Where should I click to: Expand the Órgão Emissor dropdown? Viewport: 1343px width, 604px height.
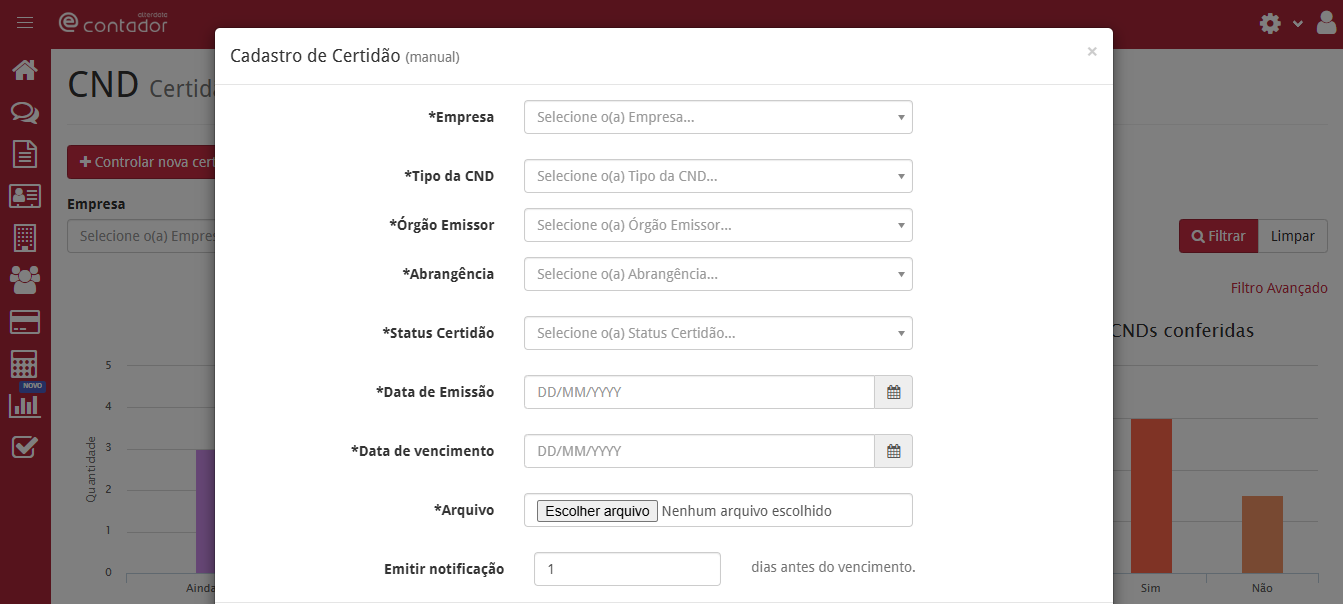click(x=718, y=225)
